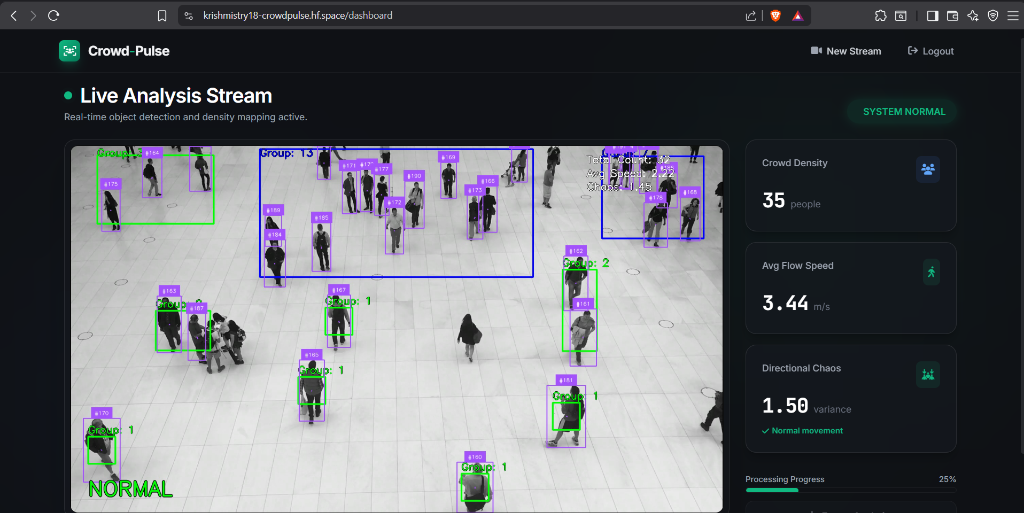The image size is (1024, 513).
Task: Open Leo AI sparkle icon
Action: (972, 16)
